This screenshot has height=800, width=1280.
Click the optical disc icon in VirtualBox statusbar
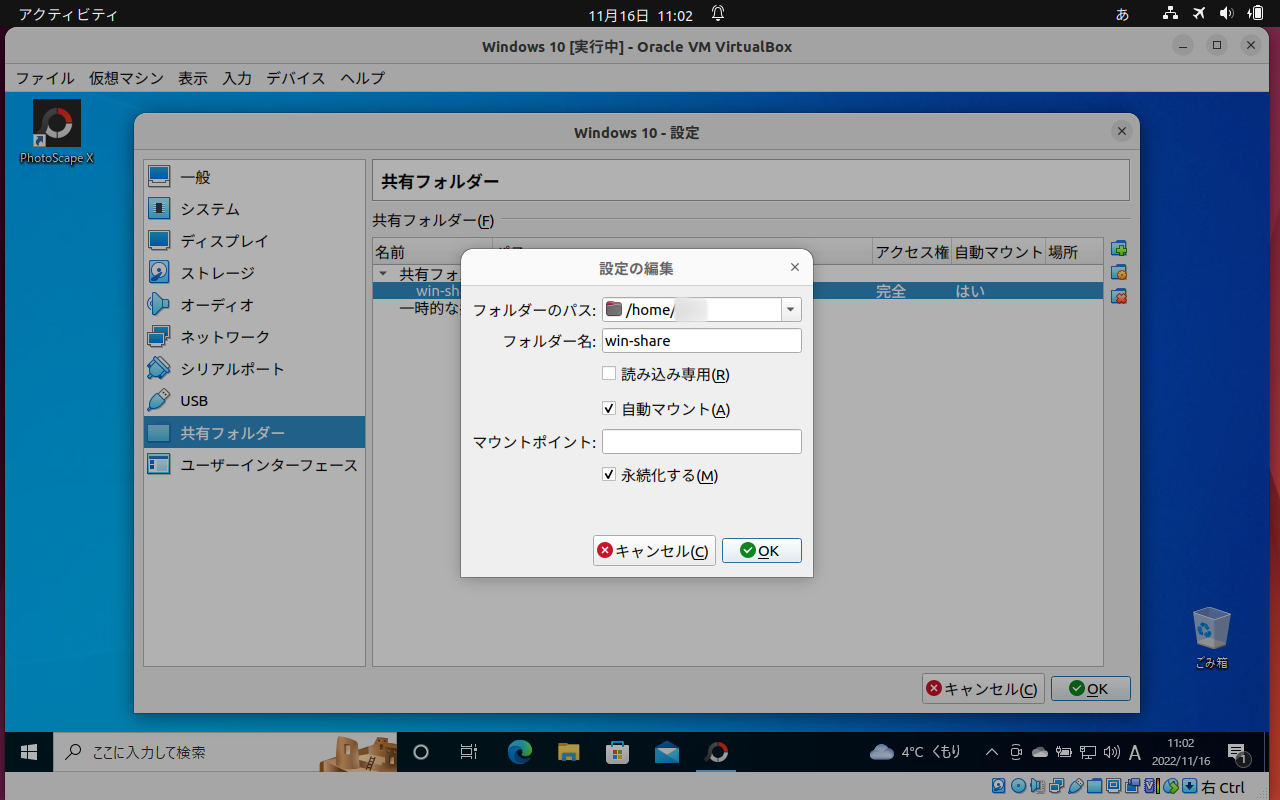[1016, 785]
